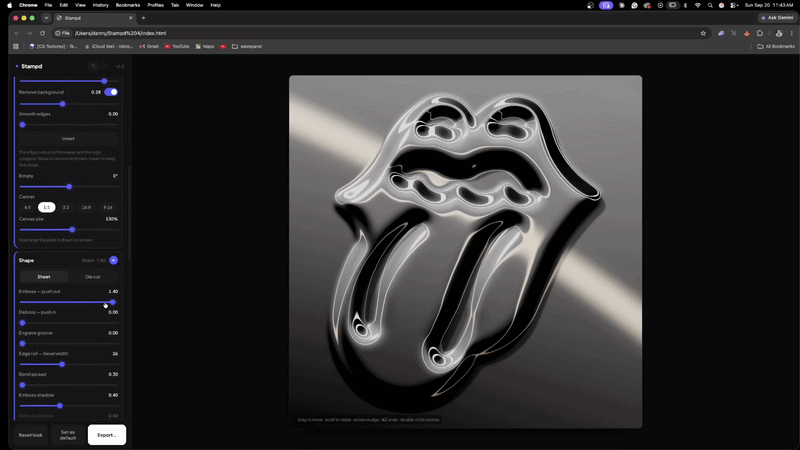Select the 3:2 canvas ratio
This screenshot has width=800, height=450.
66,208
